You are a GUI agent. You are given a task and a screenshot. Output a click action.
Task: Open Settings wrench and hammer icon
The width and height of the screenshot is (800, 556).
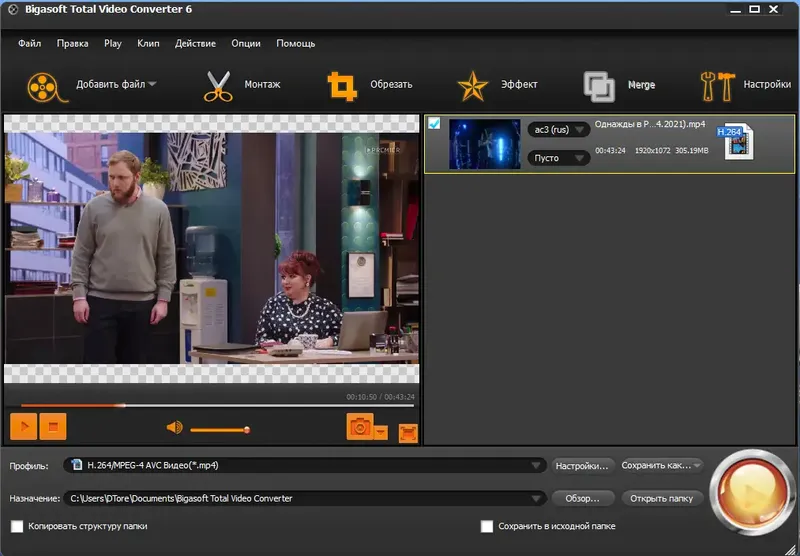click(717, 86)
